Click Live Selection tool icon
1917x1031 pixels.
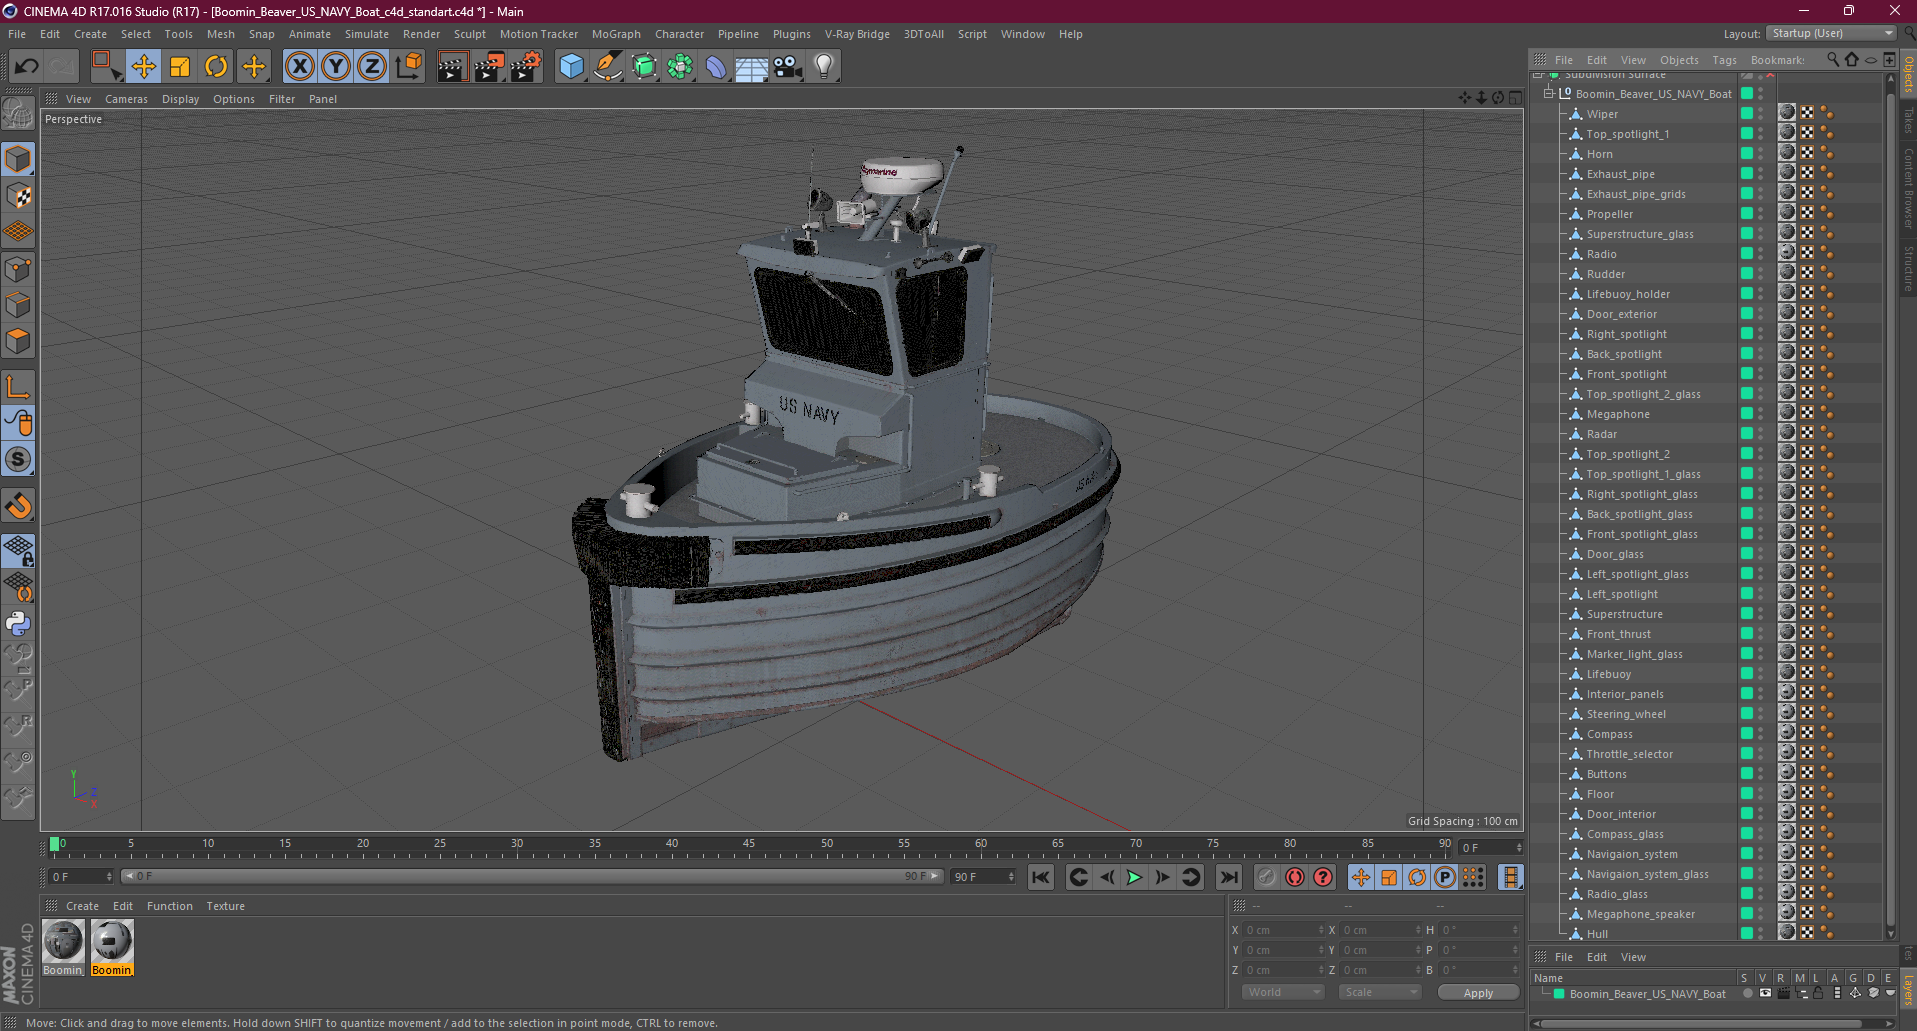coord(107,67)
